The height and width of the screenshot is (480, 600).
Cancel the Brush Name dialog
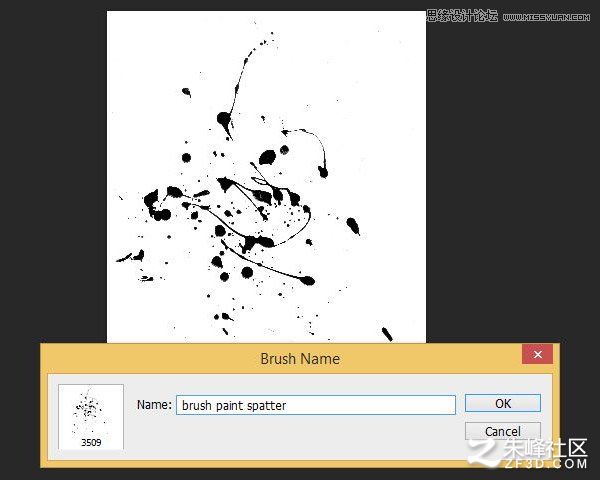[502, 431]
